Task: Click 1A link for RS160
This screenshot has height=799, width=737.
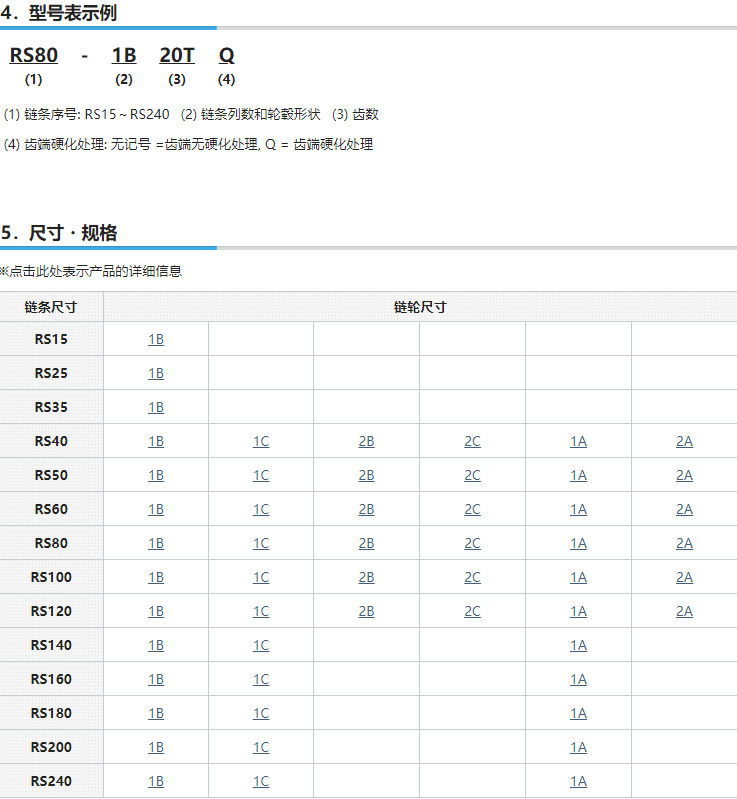Action: click(x=578, y=679)
